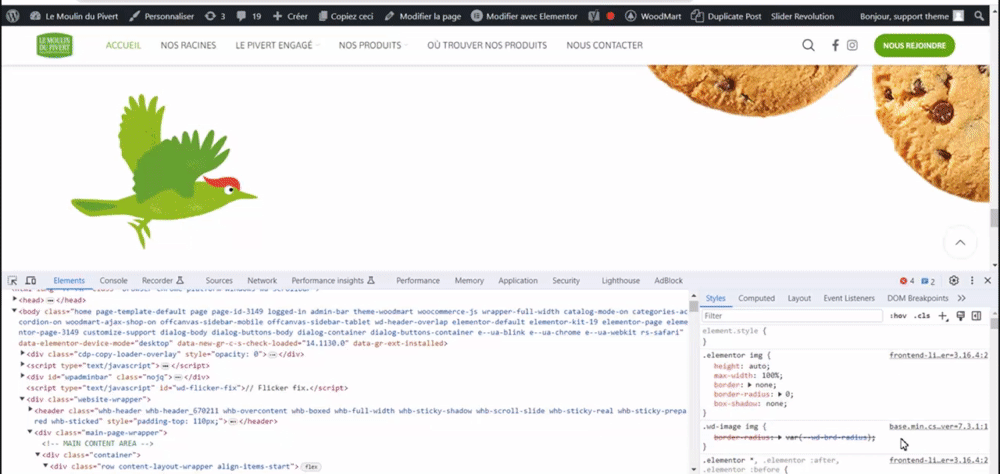Switch to the Console tab
The width and height of the screenshot is (1000, 474).
114,281
